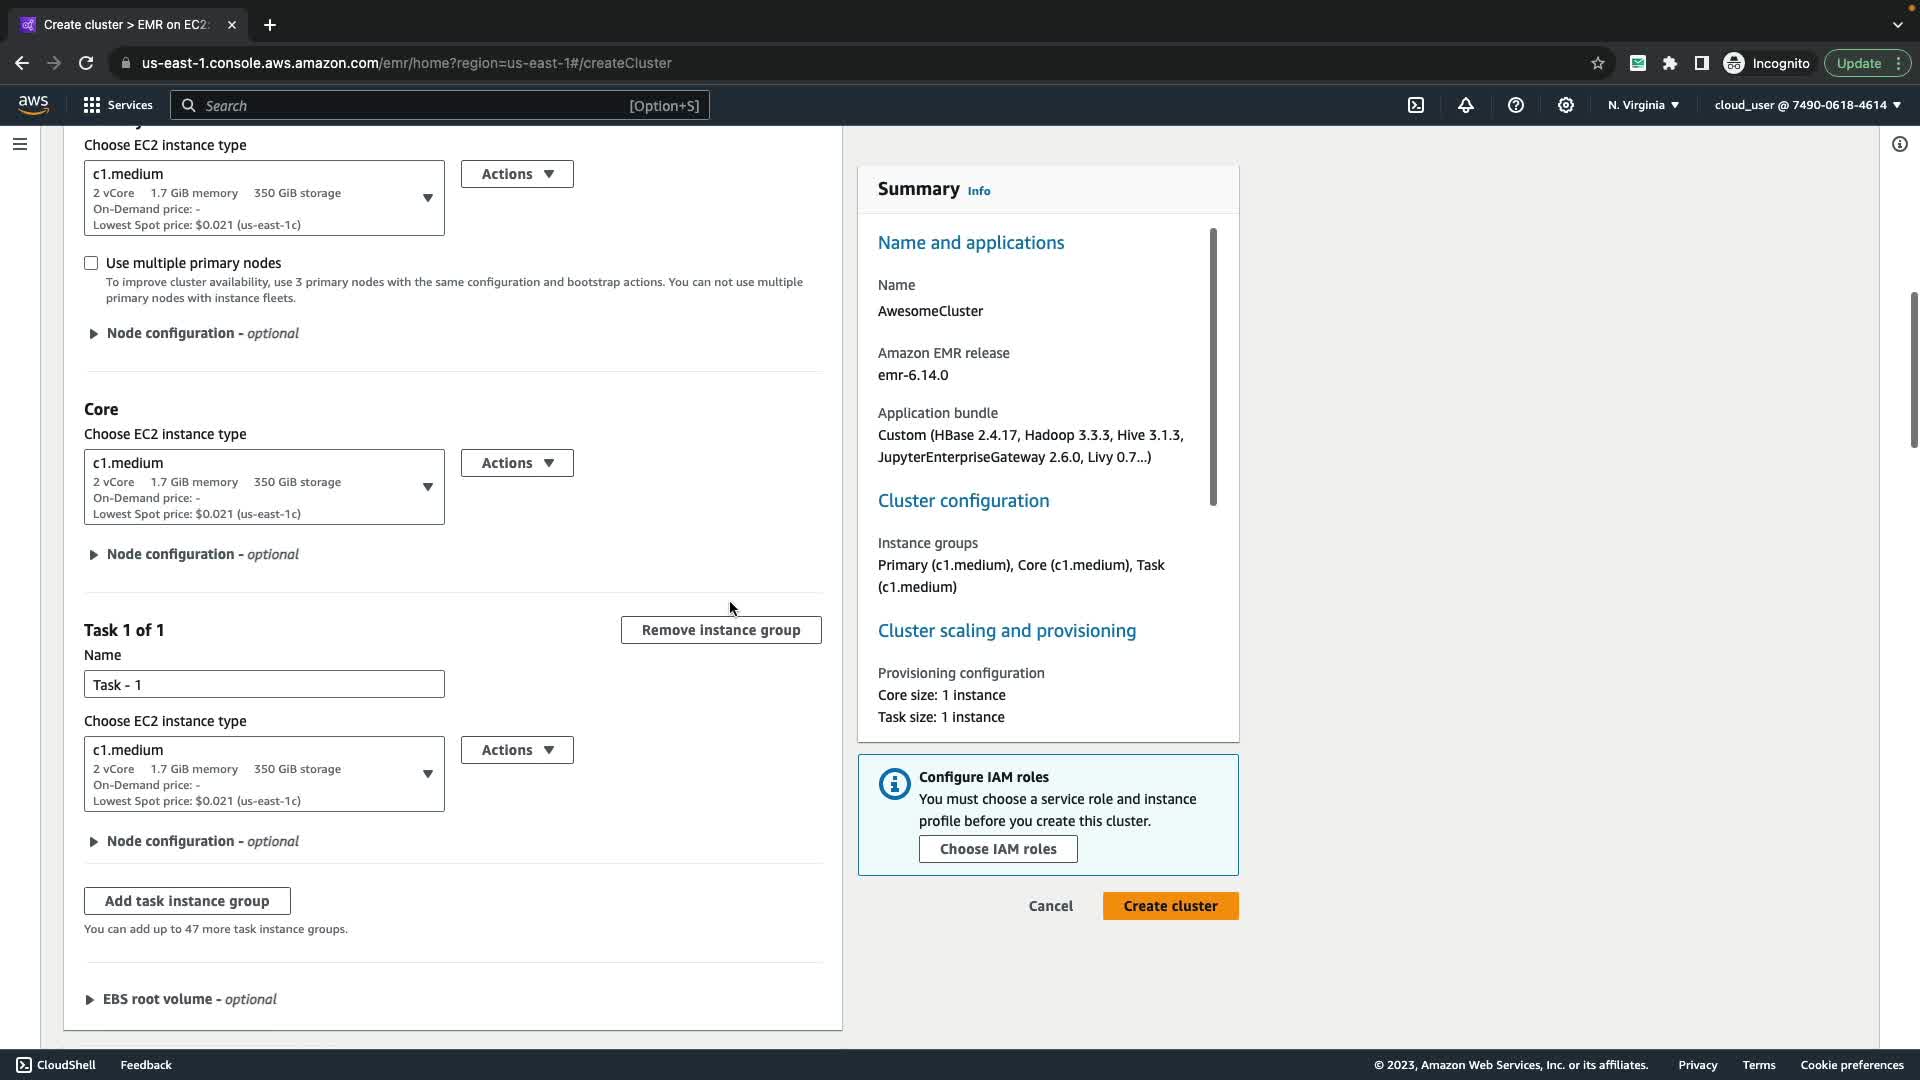Open the info panel icon at right edge

1900,144
